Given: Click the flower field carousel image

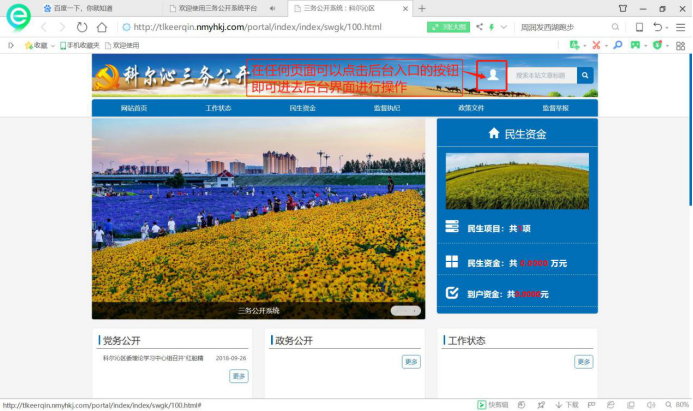Looking at the screenshot, I should click(259, 218).
